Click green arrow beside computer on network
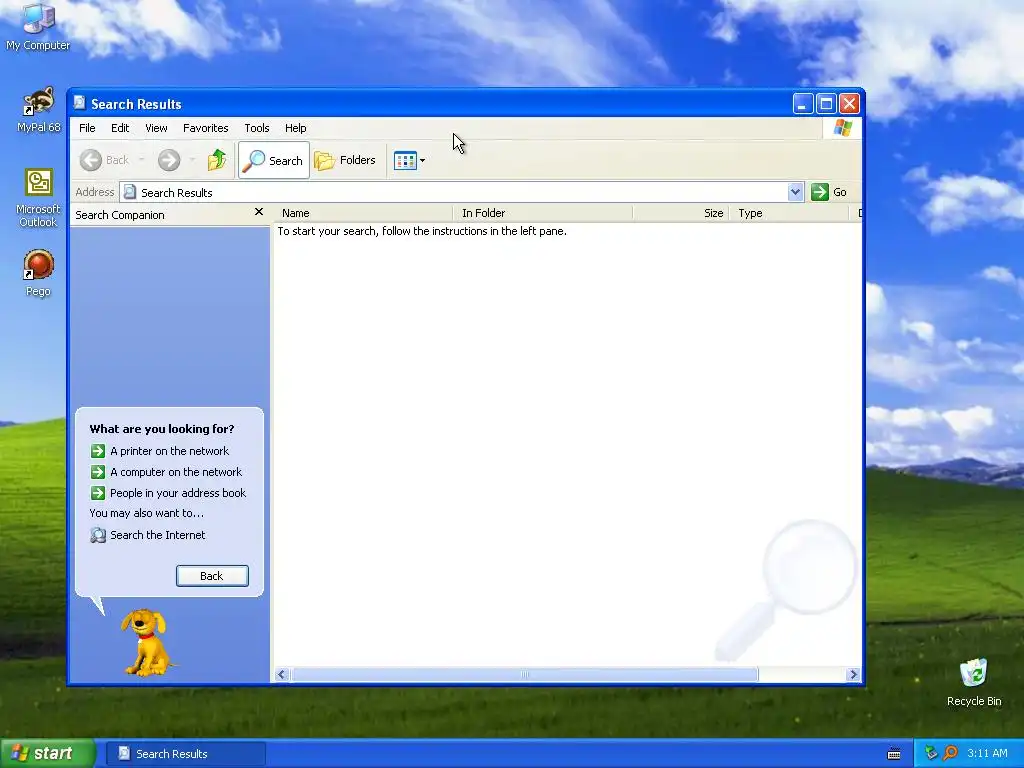1024x768 pixels. point(98,472)
